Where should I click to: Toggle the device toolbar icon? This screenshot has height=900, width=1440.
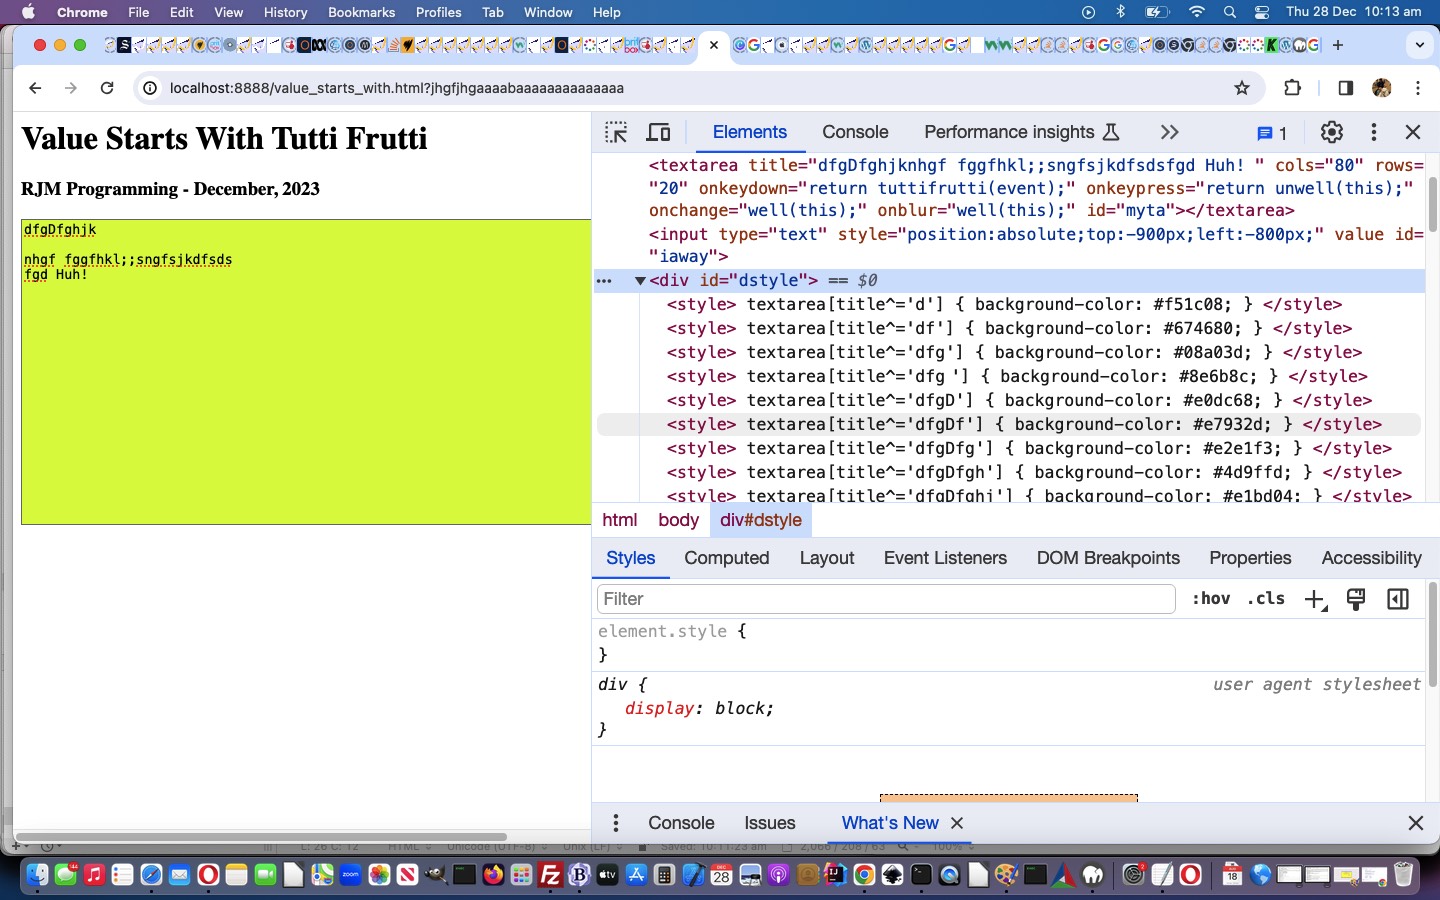(658, 132)
